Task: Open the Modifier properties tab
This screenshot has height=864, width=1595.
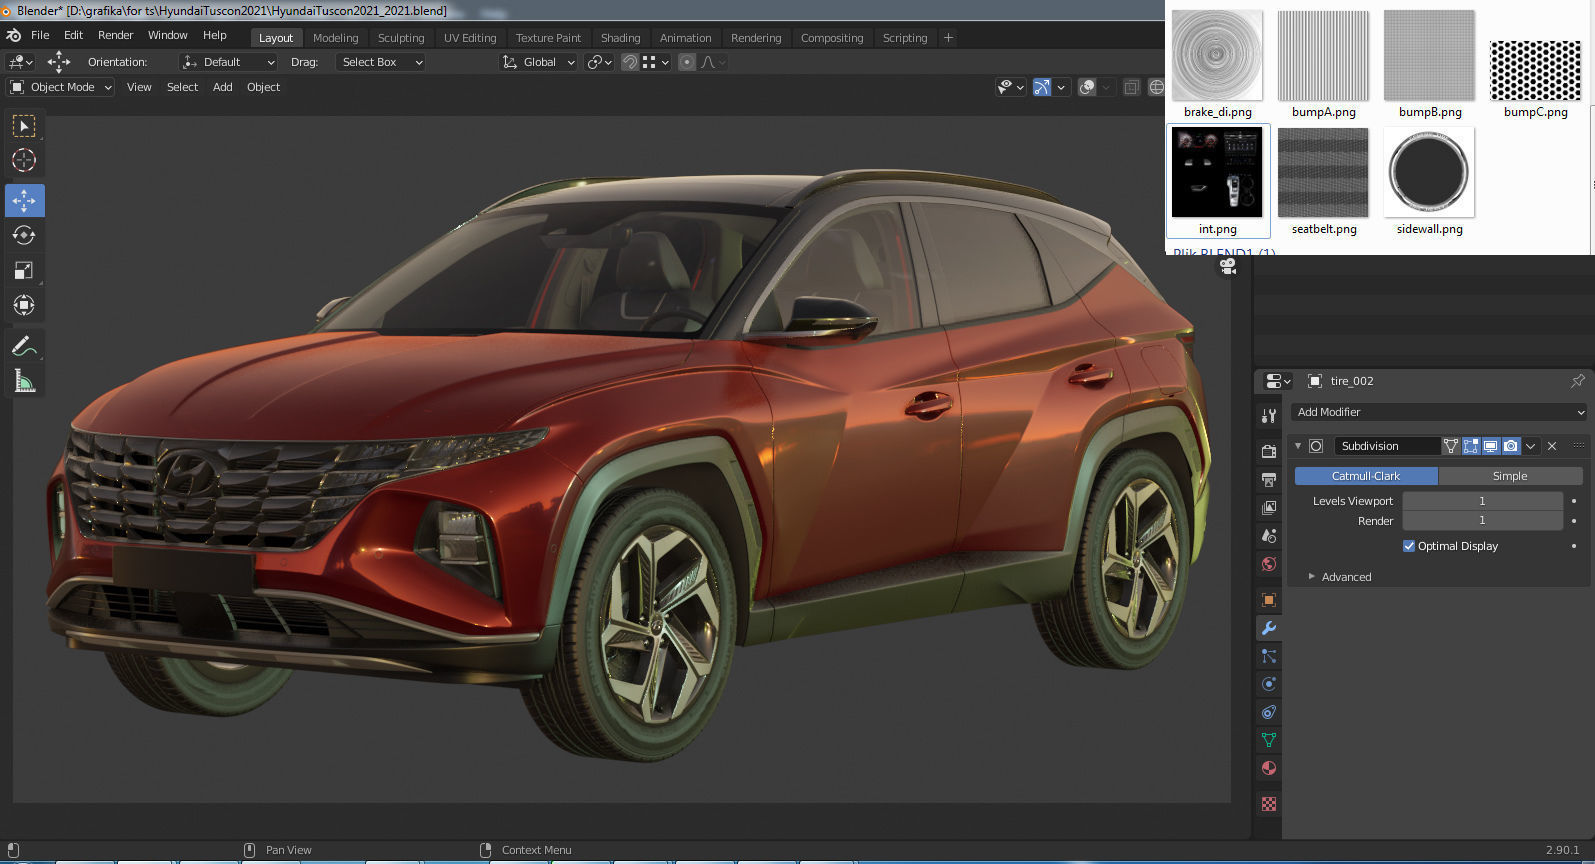Action: (x=1269, y=628)
